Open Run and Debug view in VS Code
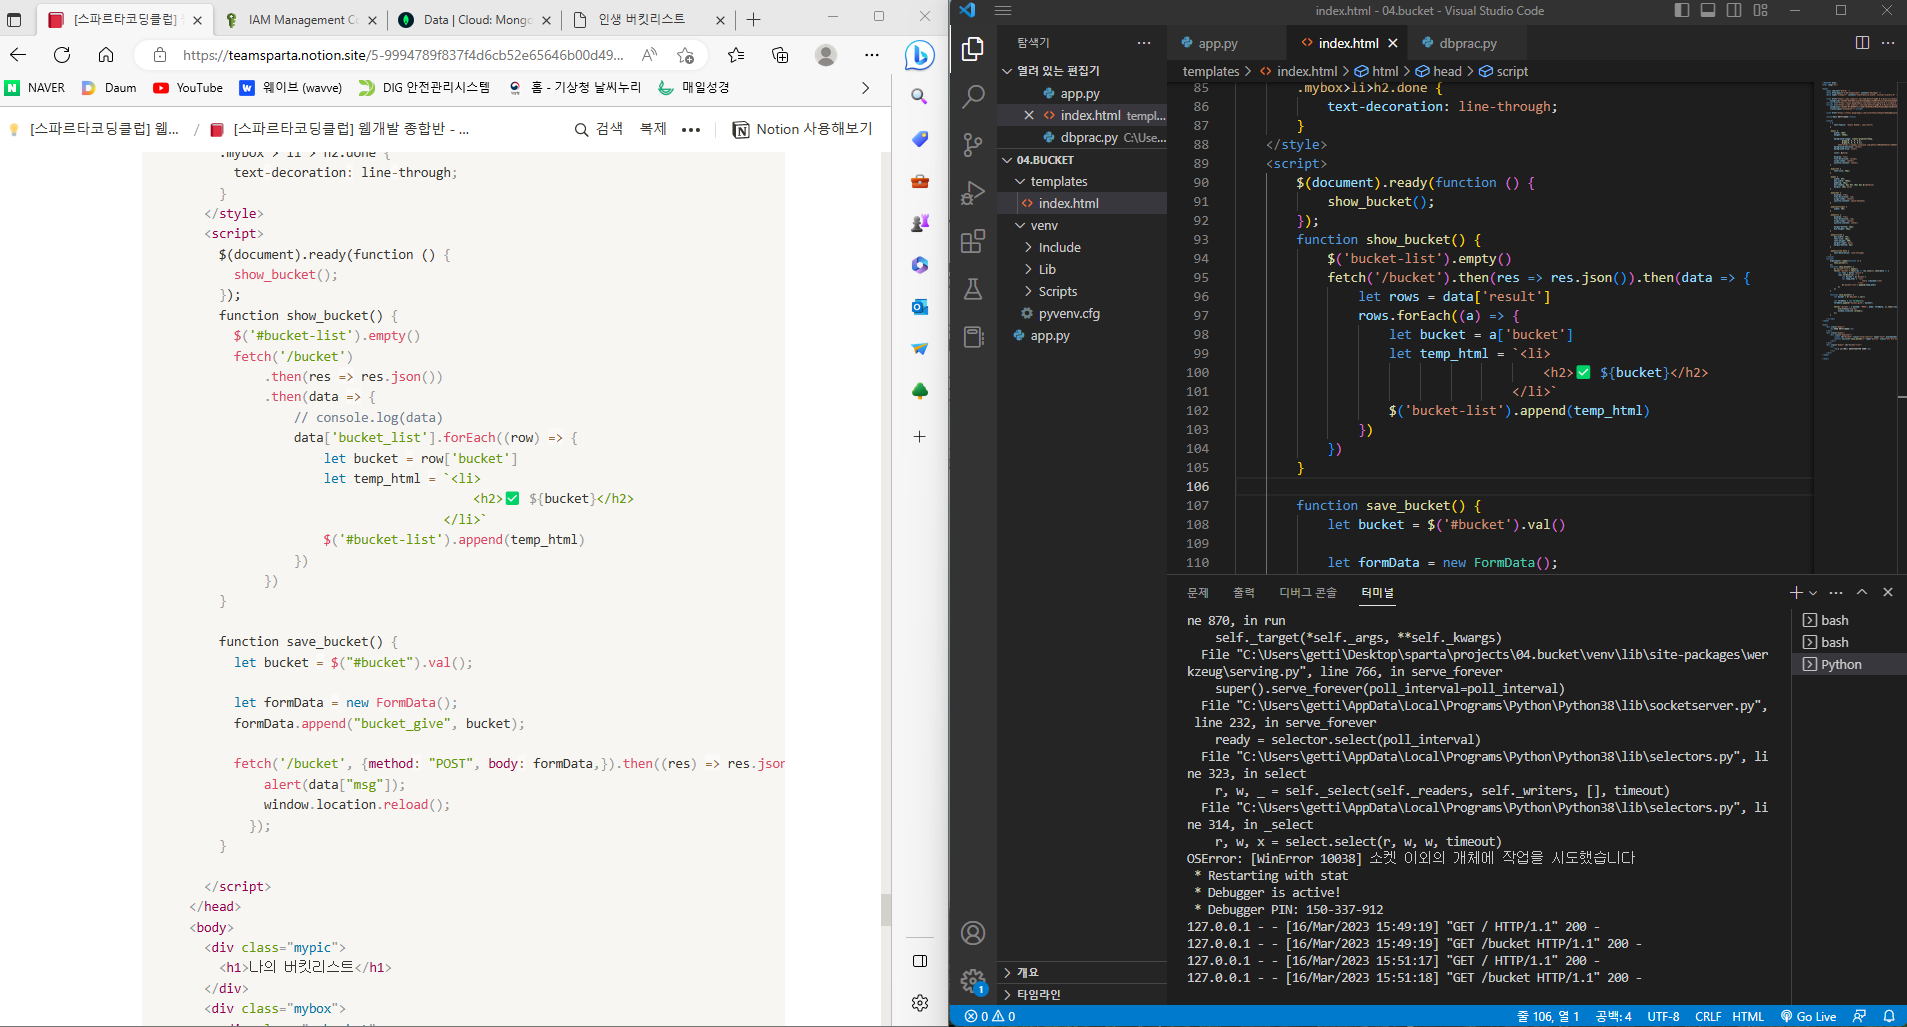 tap(972, 193)
